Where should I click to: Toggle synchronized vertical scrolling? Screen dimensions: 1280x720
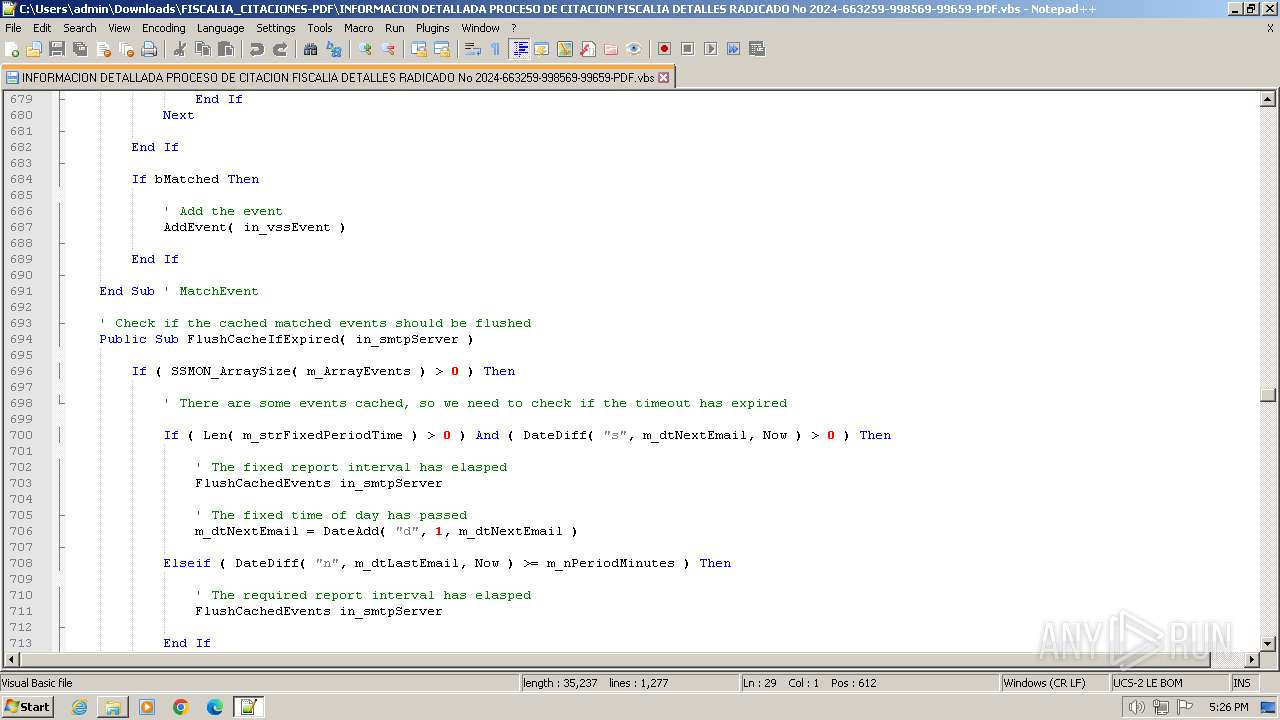pyautogui.click(x=419, y=49)
